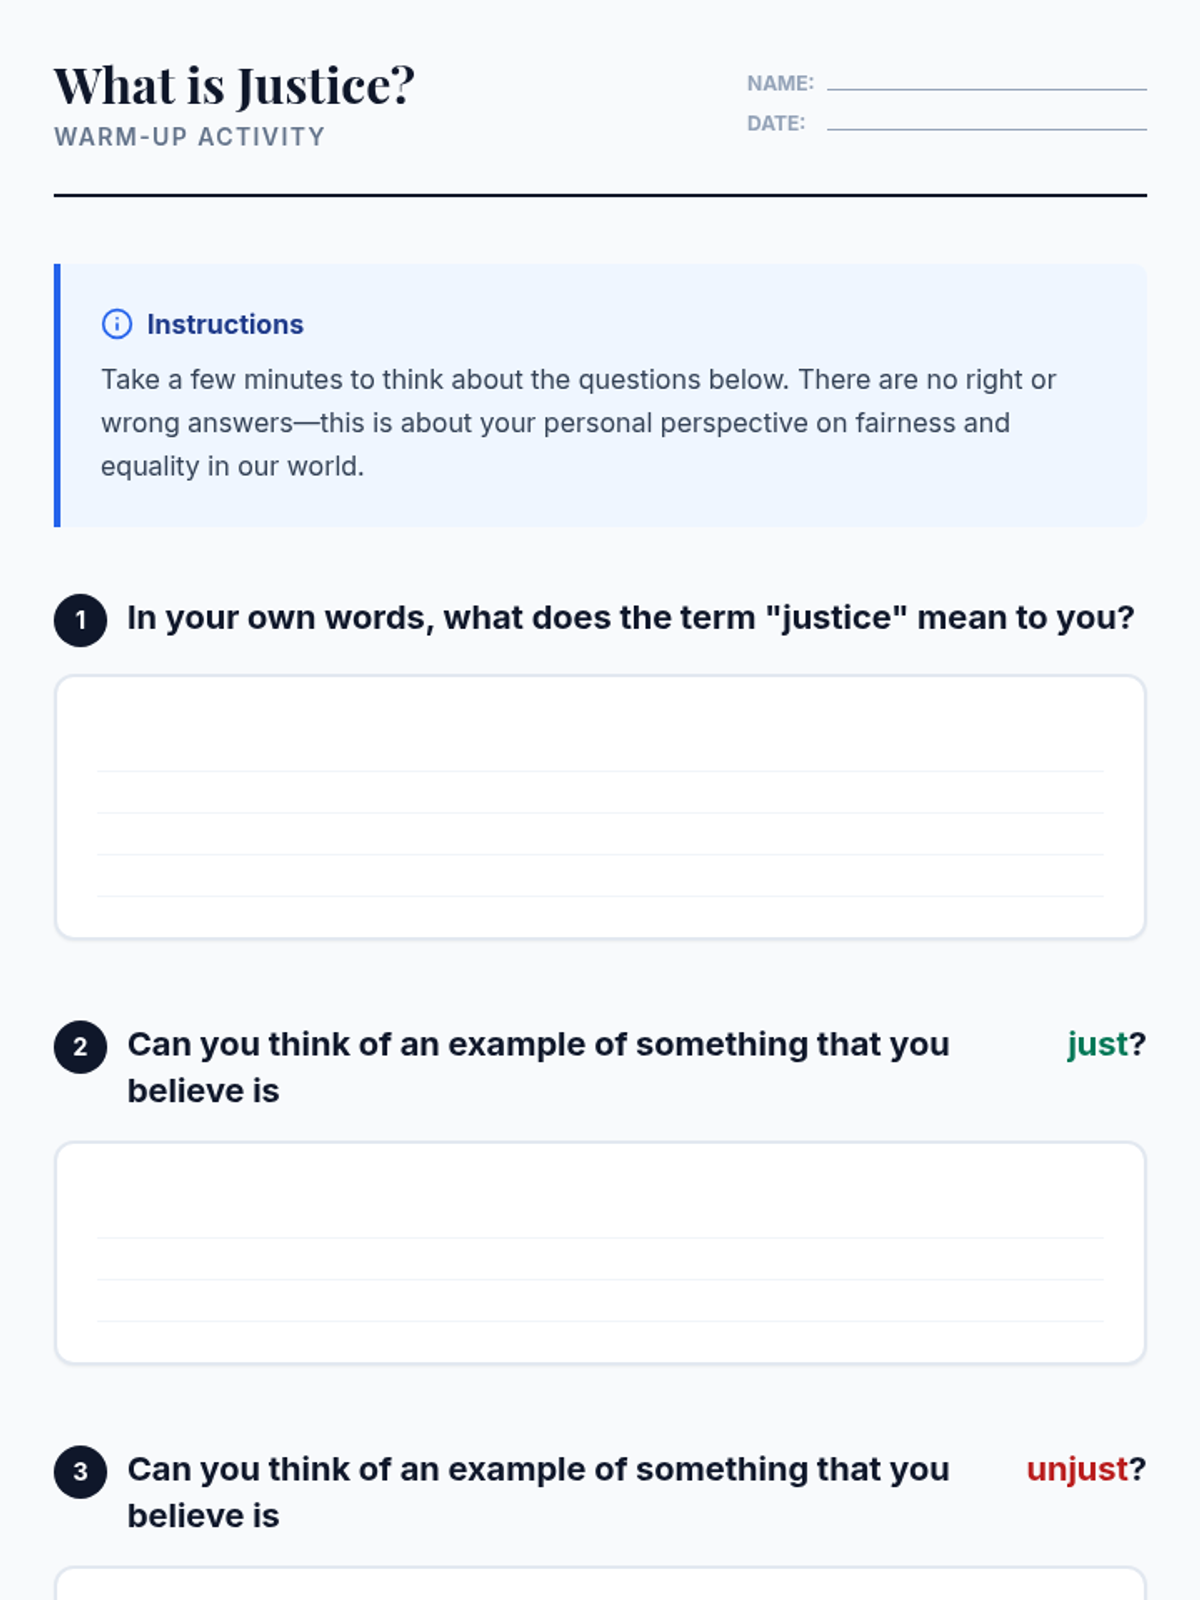Click the answer box for question 1

pyautogui.click(x=600, y=807)
